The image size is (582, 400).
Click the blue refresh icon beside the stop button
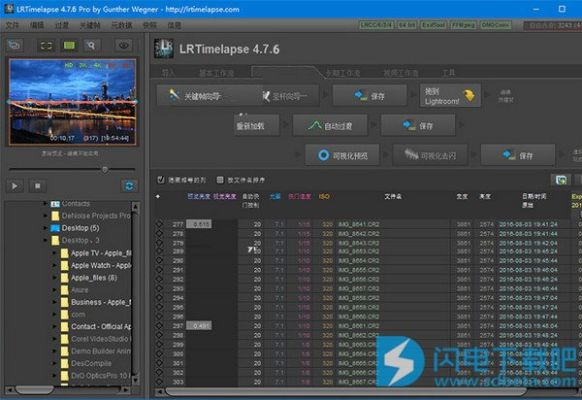pyautogui.click(x=129, y=186)
